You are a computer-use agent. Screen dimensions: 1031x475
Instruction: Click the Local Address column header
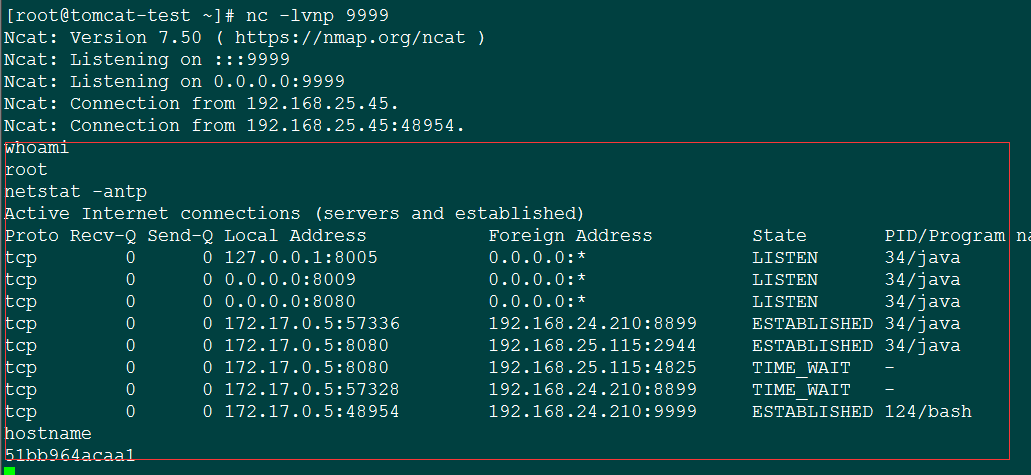click(295, 236)
